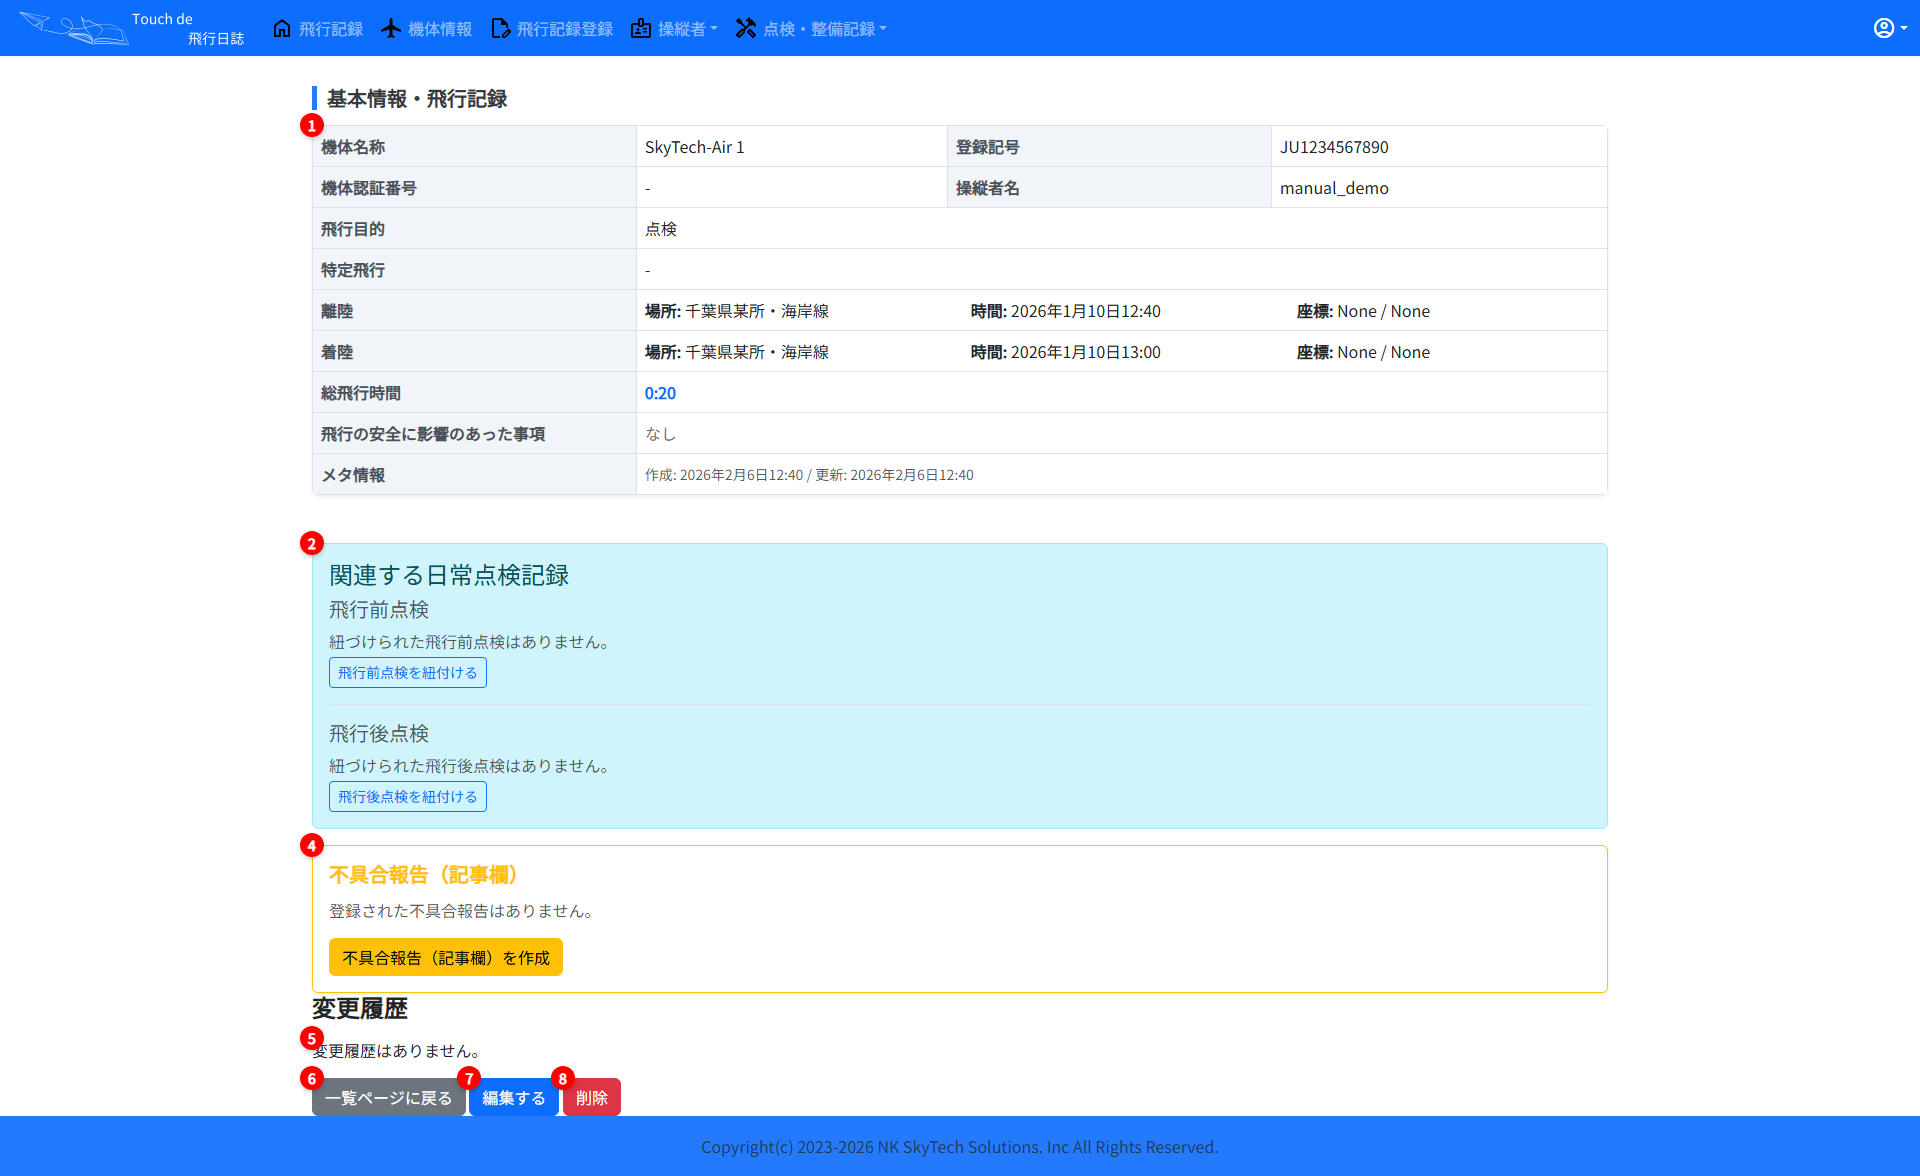This screenshot has height=1176, width=1920.
Task: Click 飛行前点検を紐付ける button
Action: [x=407, y=672]
